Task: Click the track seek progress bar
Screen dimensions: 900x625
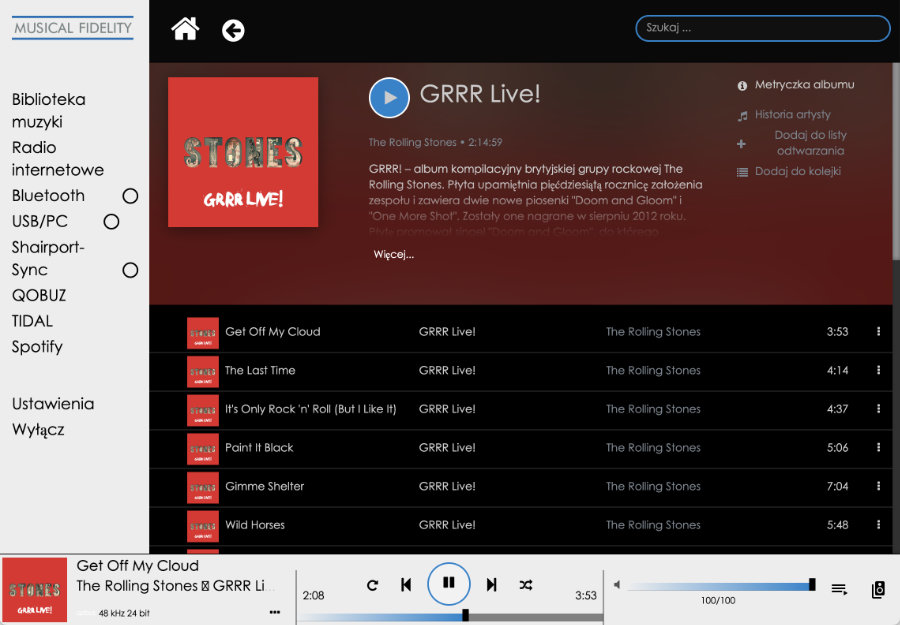Action: coord(450,617)
